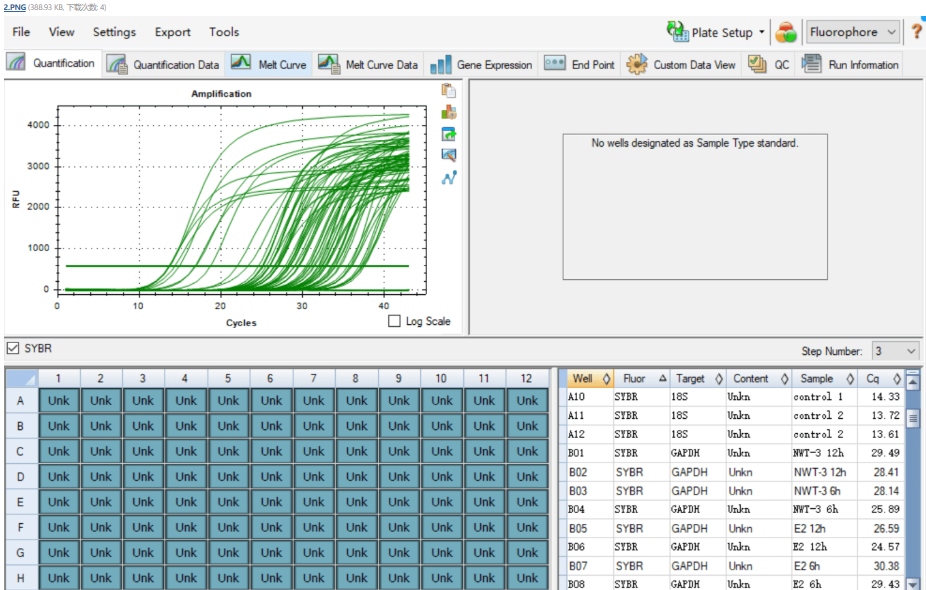Select the B04 well row
Viewport: 926px width, 590px height.
(732, 509)
